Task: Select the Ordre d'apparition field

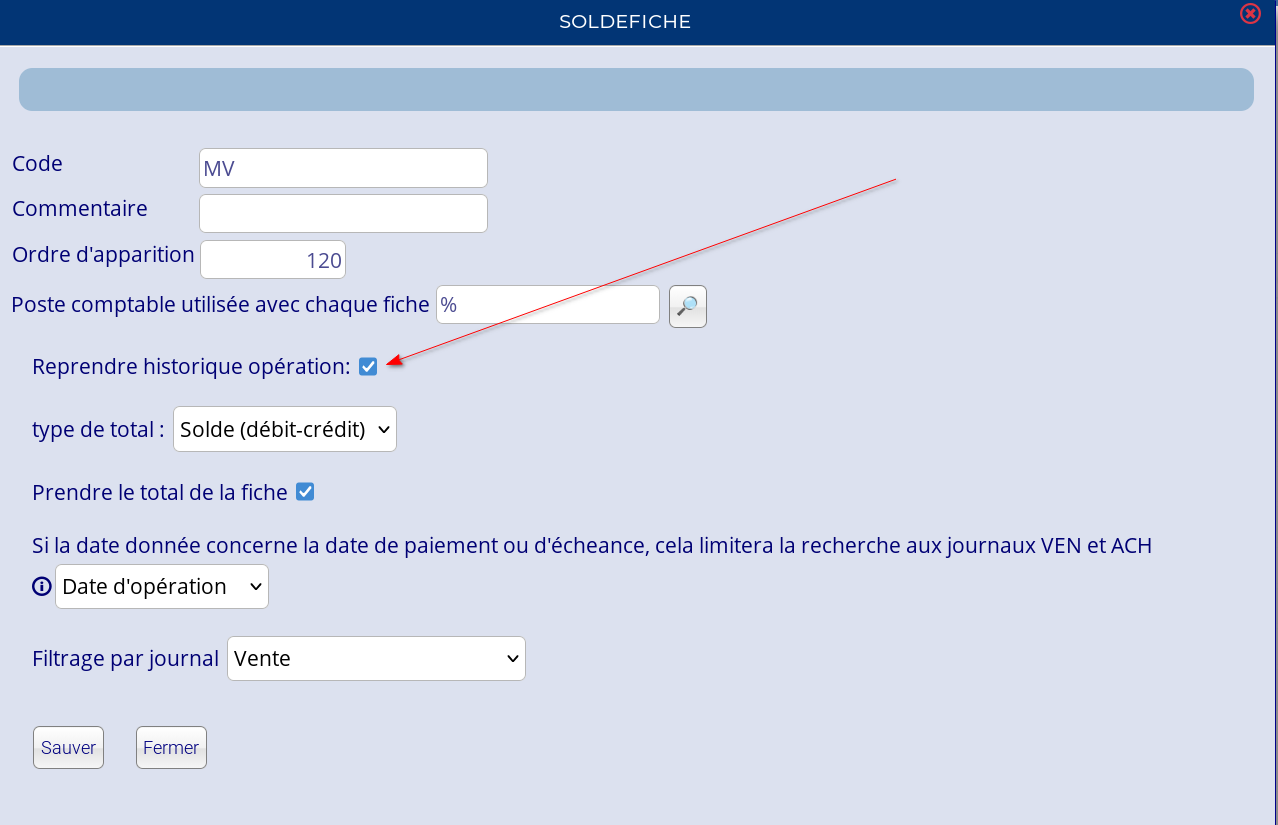Action: click(273, 260)
